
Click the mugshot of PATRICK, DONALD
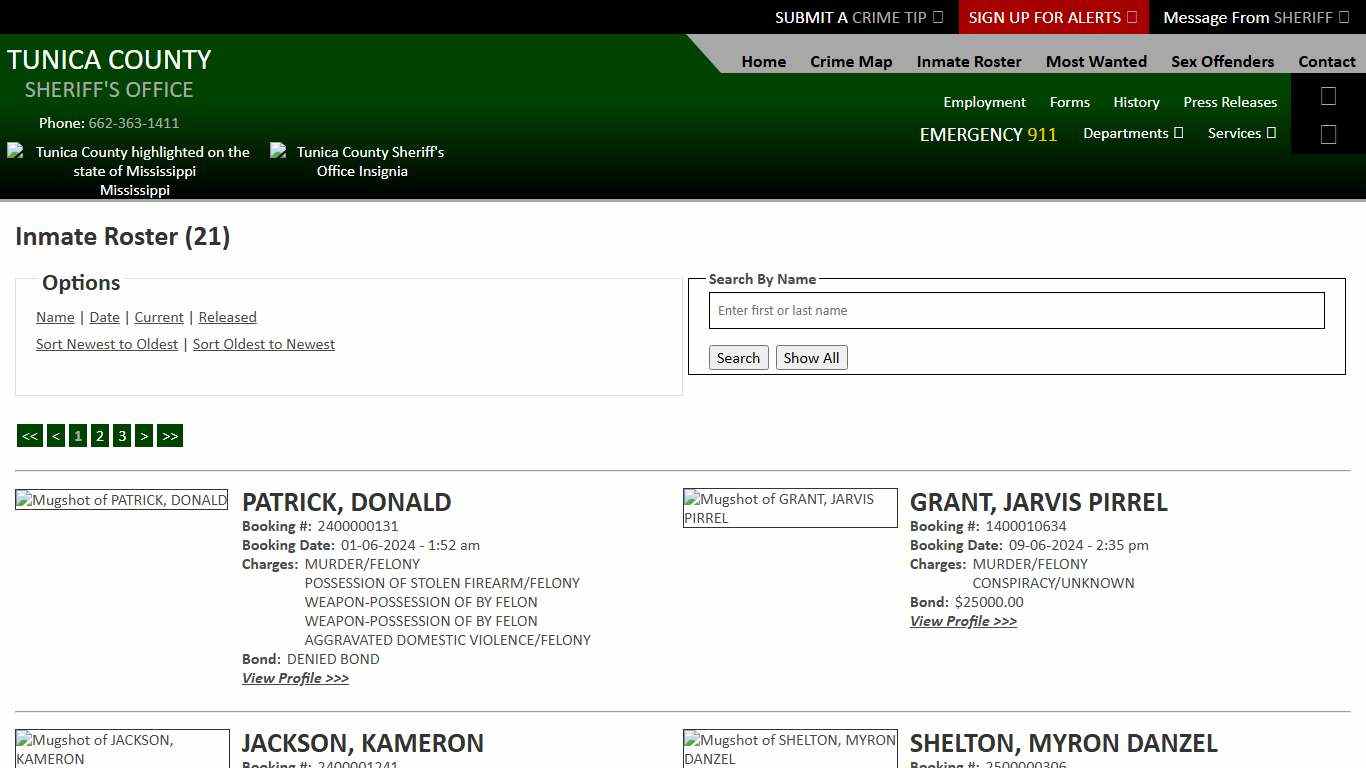point(121,500)
